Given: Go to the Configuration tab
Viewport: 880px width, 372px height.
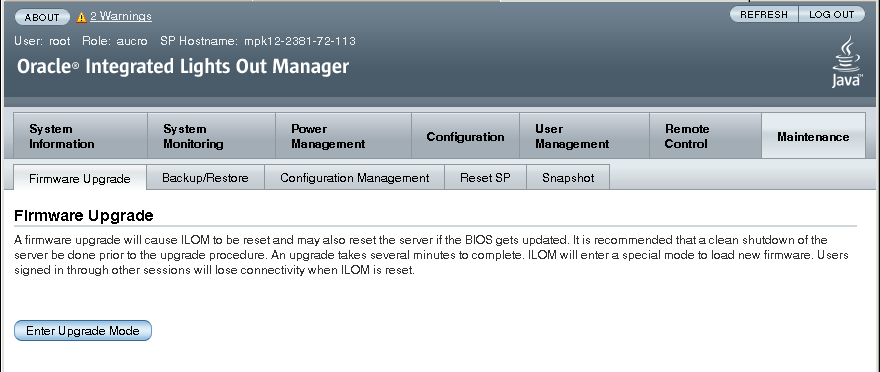Looking at the screenshot, I should click(x=465, y=136).
